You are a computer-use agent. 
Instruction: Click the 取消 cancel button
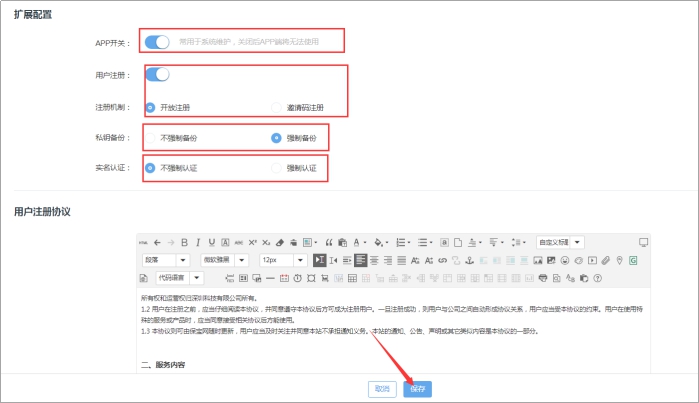click(x=381, y=388)
